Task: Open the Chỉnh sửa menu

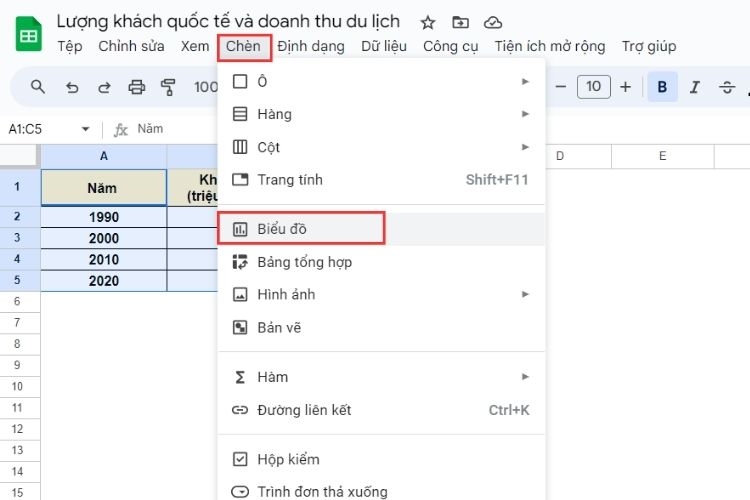Action: 131,46
